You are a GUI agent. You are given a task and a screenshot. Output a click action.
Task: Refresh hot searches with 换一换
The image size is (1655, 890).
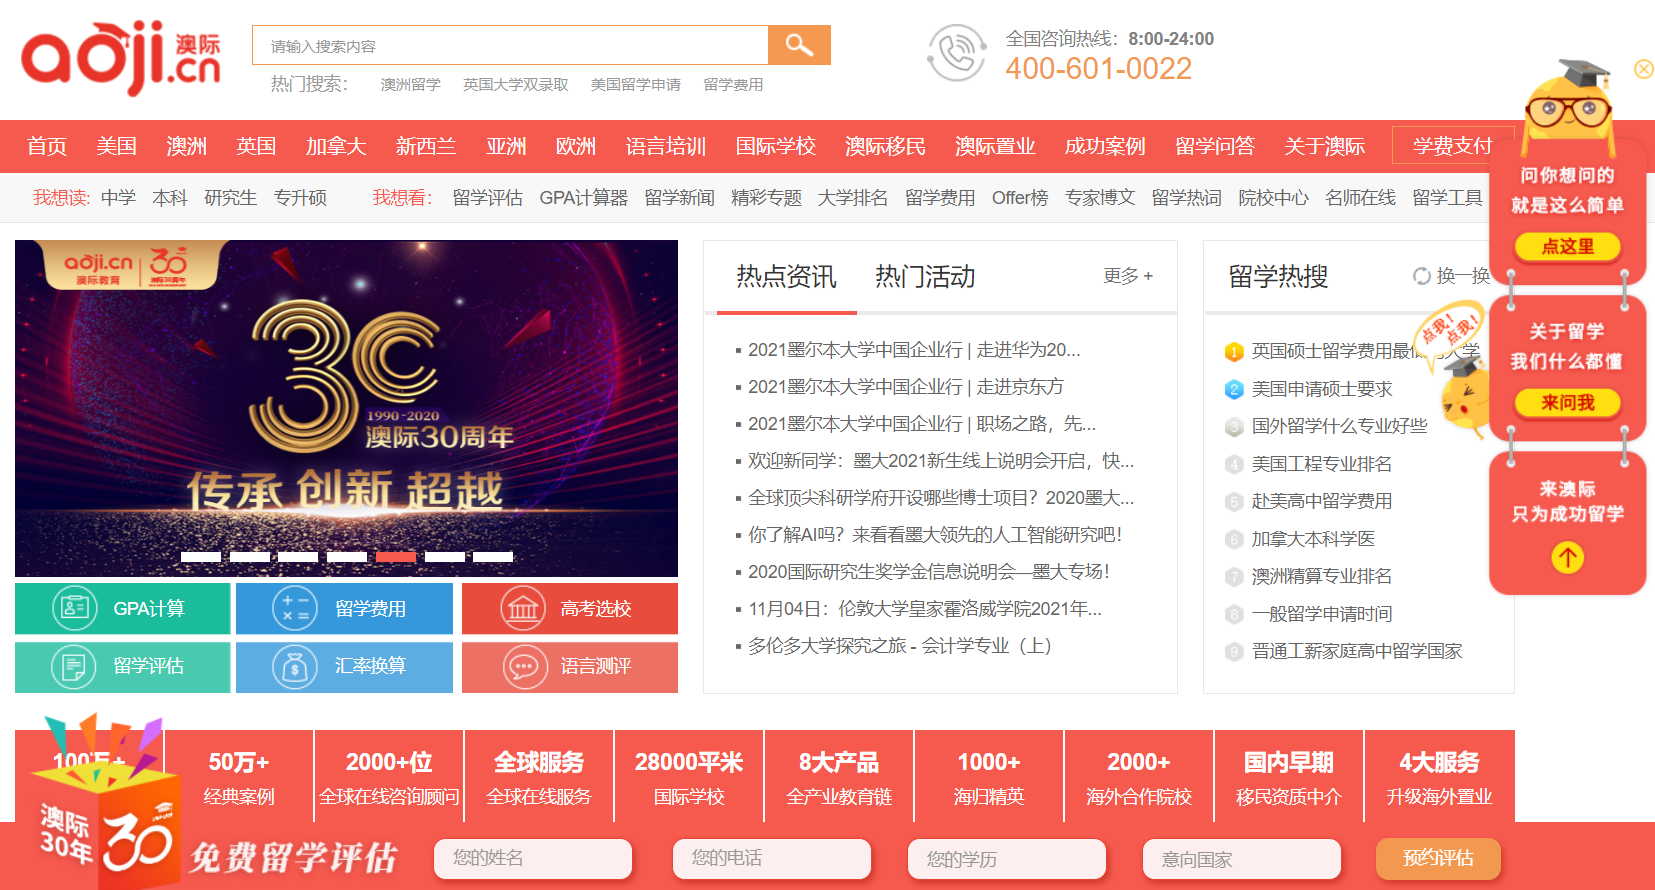click(1451, 276)
